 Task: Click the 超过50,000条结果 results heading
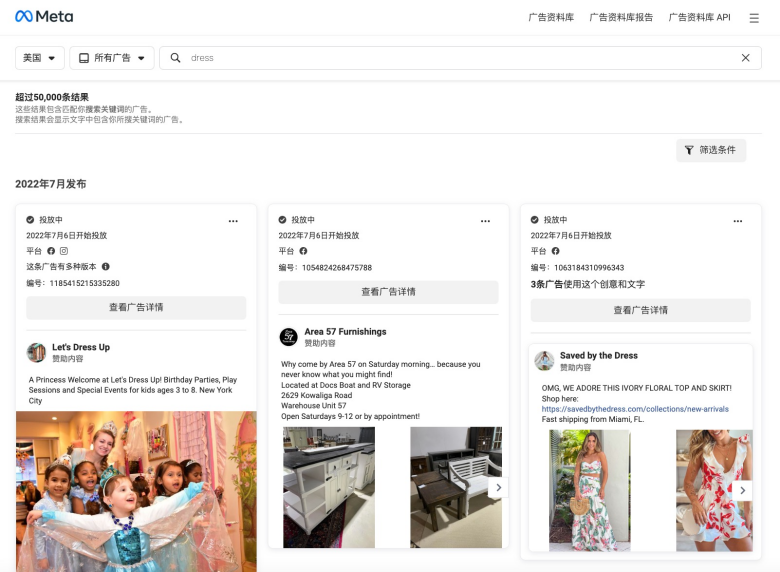tap(52, 97)
